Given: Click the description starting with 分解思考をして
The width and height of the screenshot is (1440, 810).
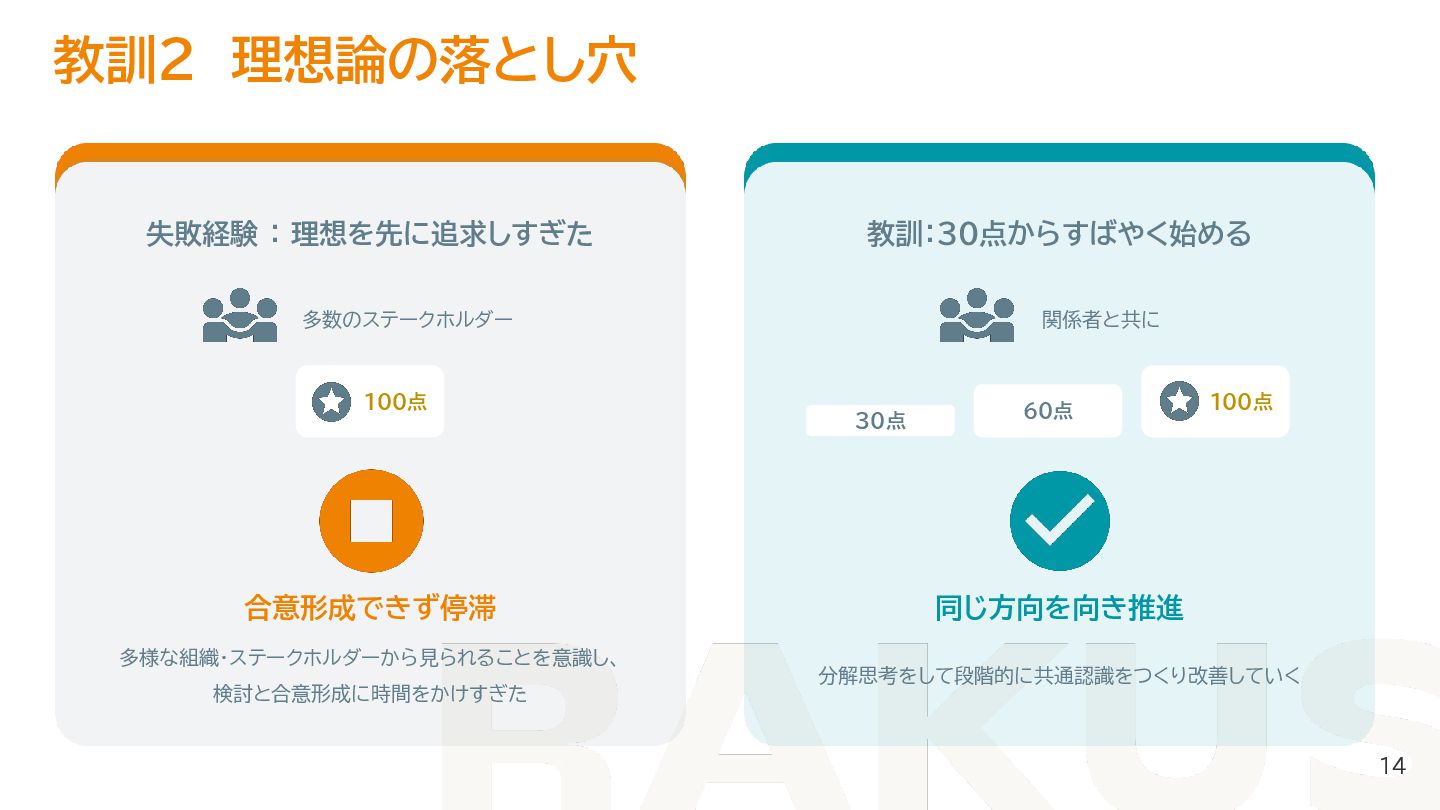Looking at the screenshot, I should coord(1059,676).
